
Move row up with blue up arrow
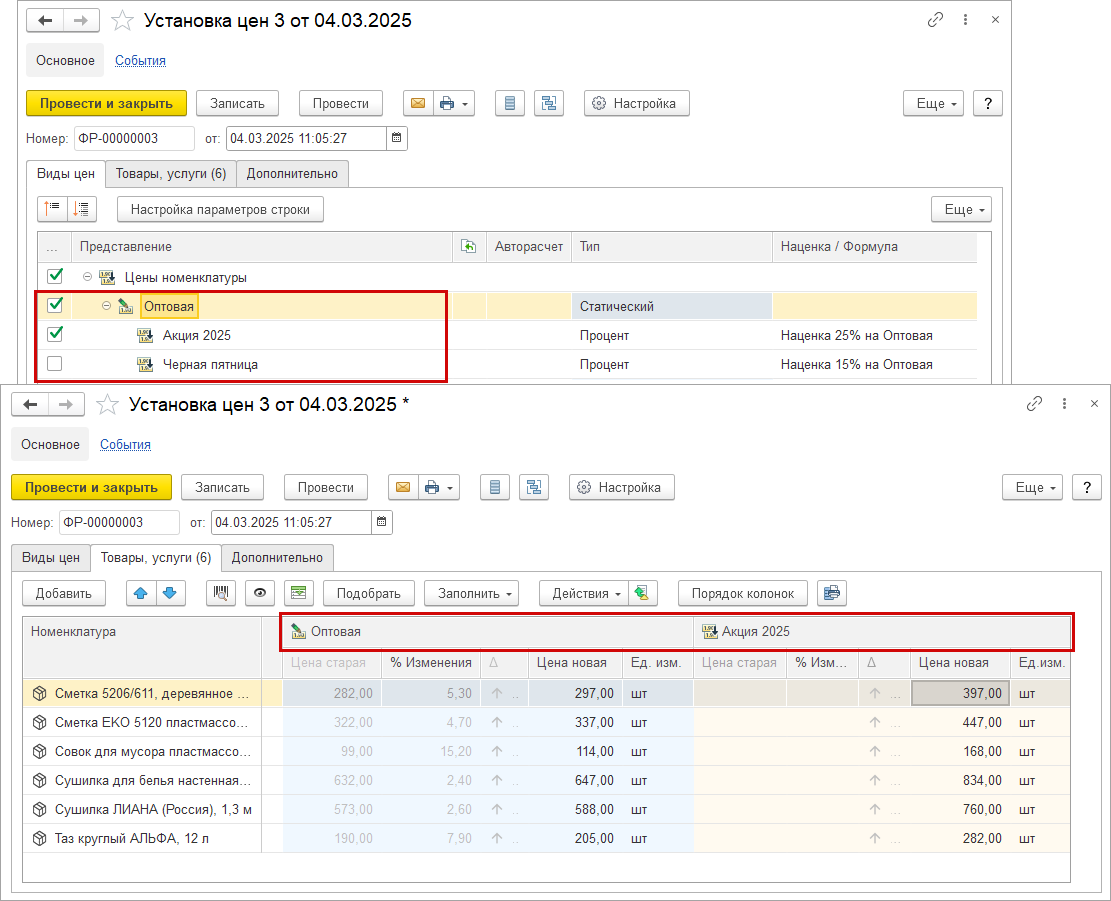(x=140, y=593)
